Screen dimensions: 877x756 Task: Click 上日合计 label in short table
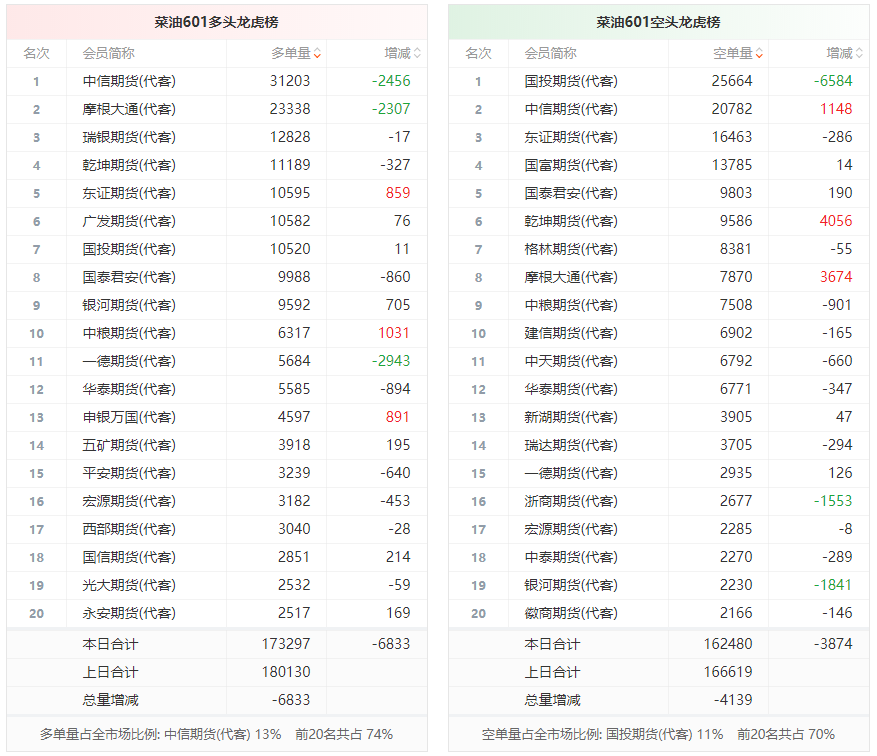click(552, 672)
